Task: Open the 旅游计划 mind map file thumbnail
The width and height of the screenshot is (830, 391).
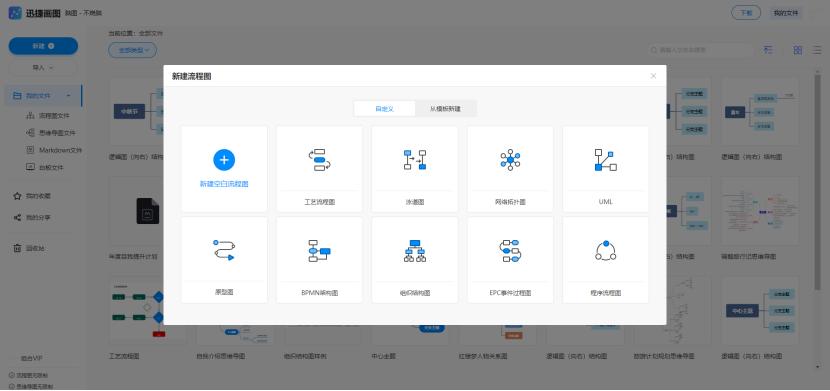Action: click(x=672, y=312)
